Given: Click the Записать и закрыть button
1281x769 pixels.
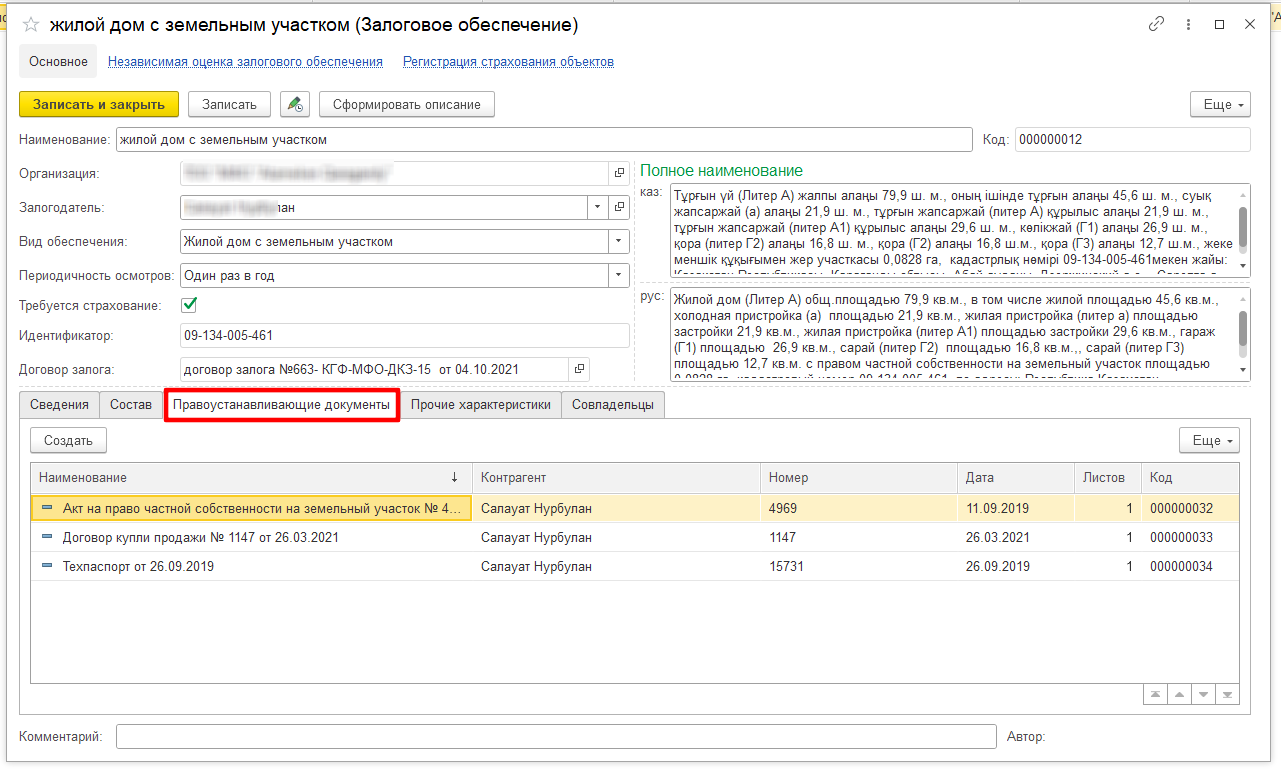Looking at the screenshot, I should pyautogui.click(x=99, y=104).
